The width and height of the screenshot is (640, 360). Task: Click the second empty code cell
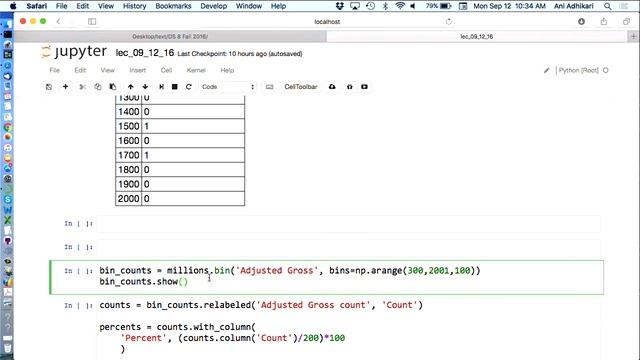[x=349, y=247]
